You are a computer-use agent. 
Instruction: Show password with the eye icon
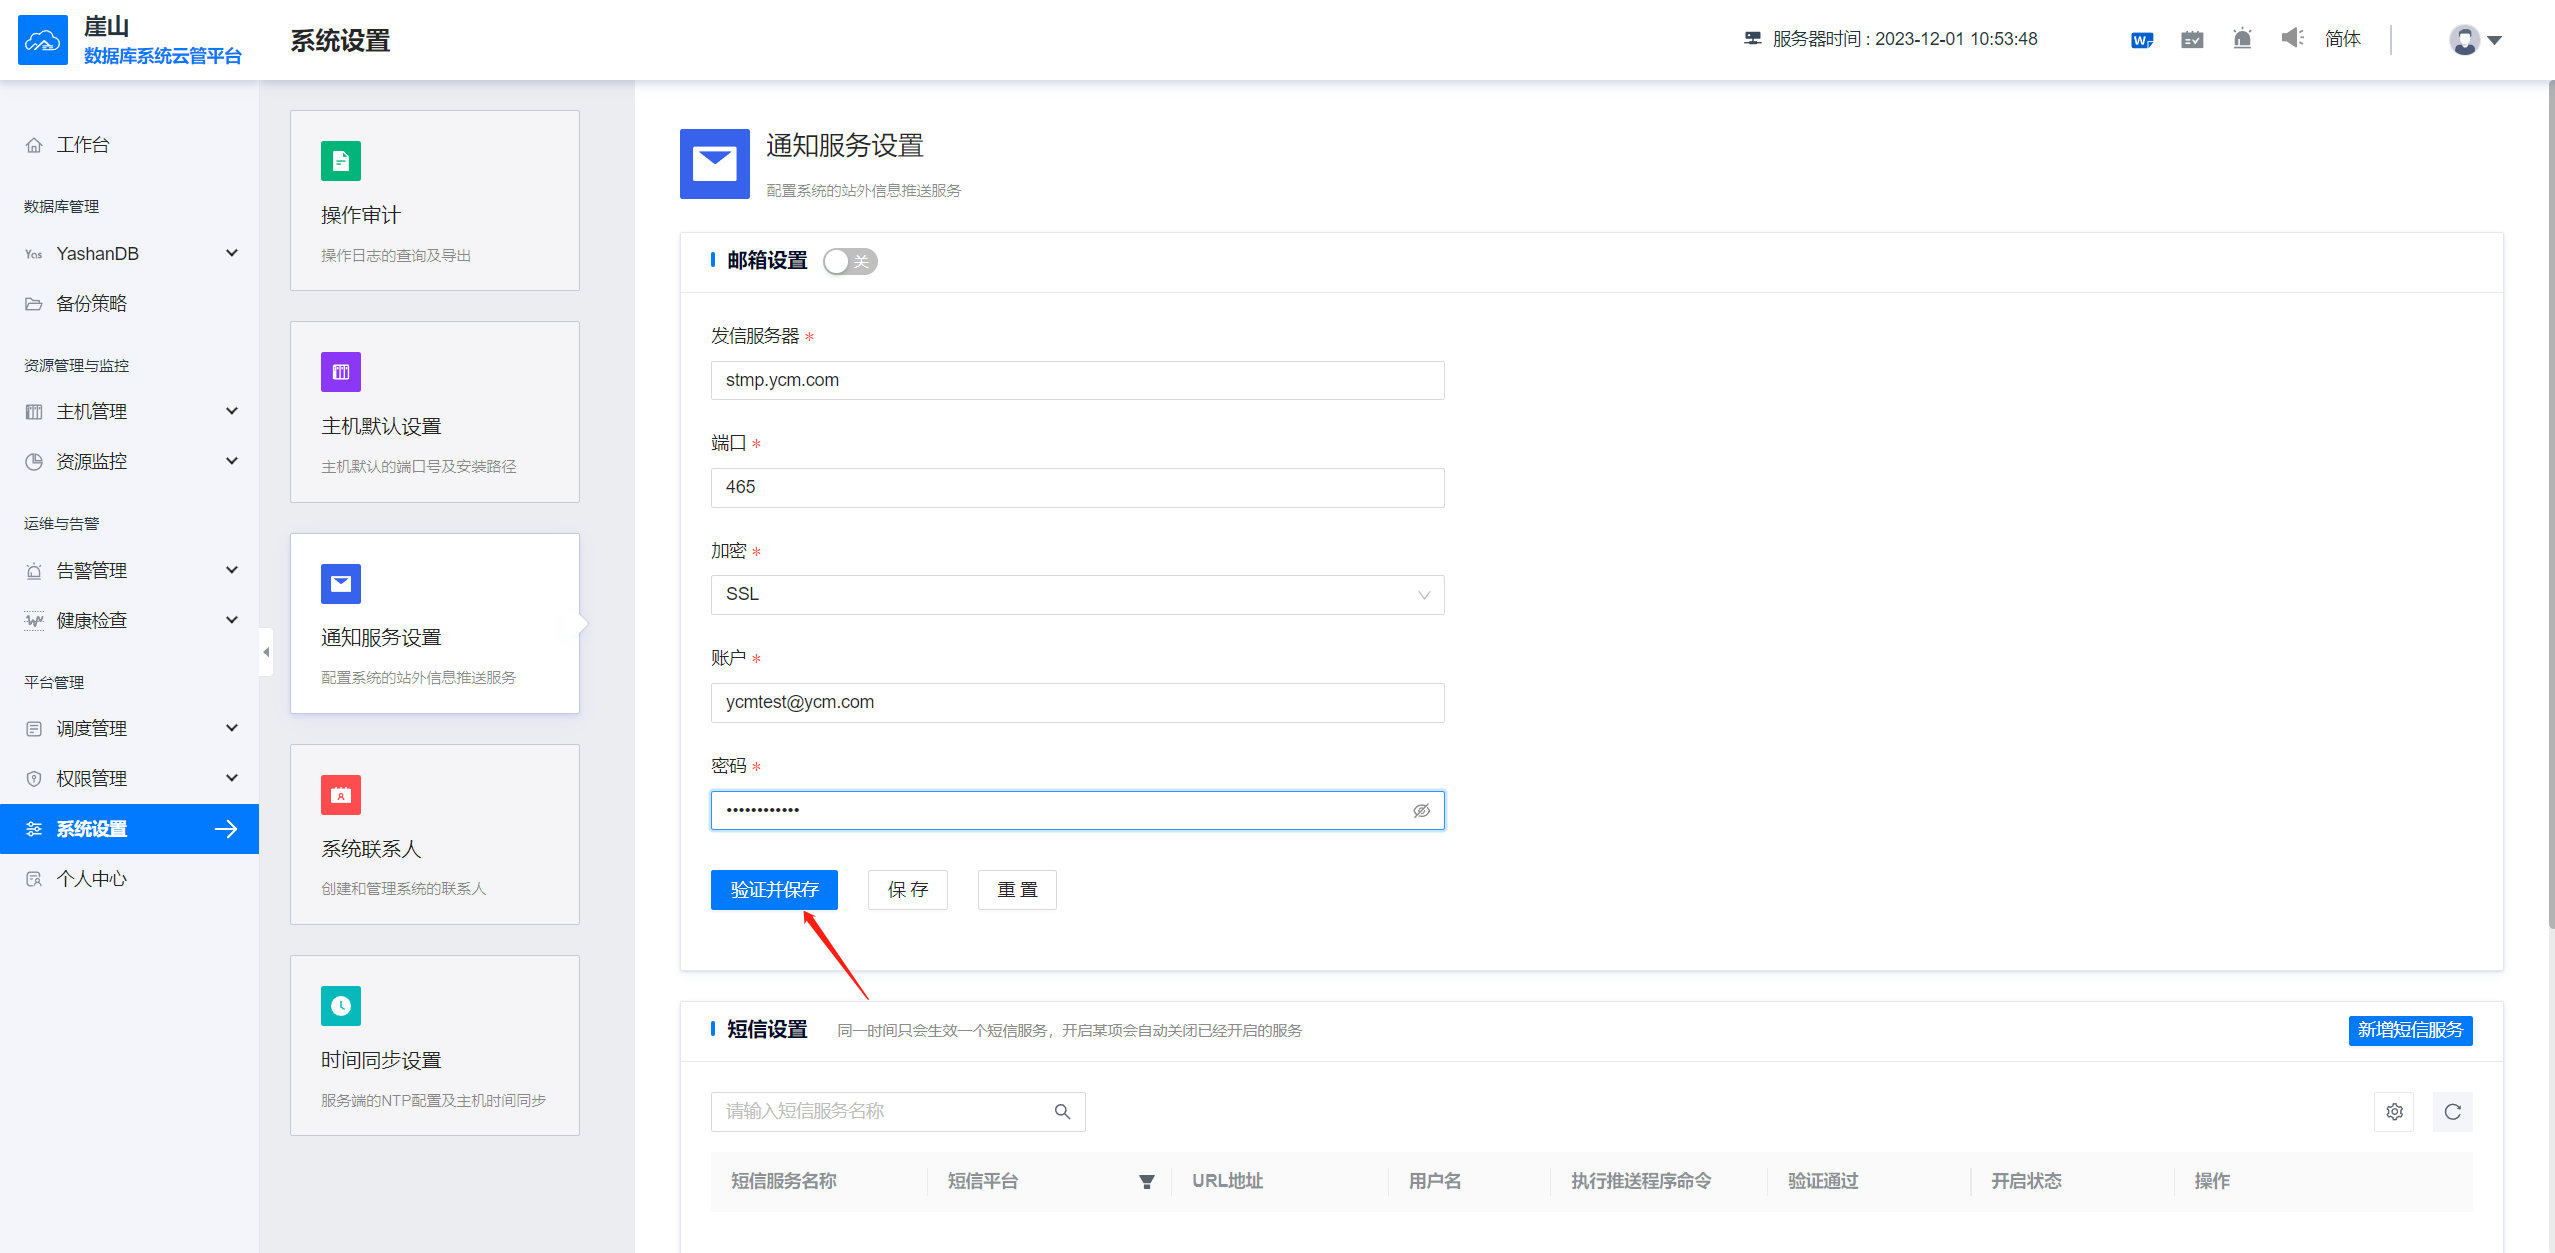(x=1421, y=811)
